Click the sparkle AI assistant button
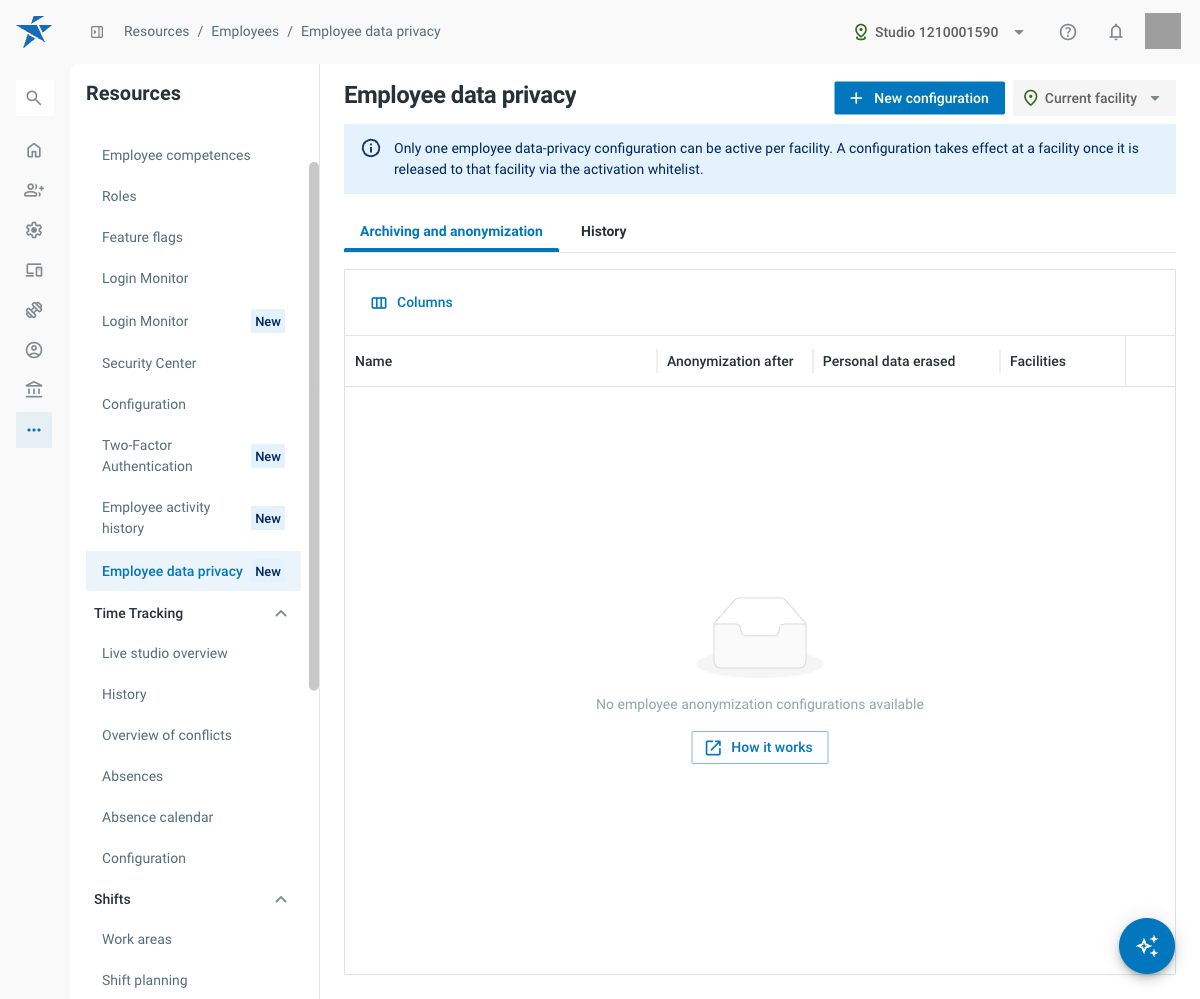The height and width of the screenshot is (999, 1200). click(x=1147, y=946)
